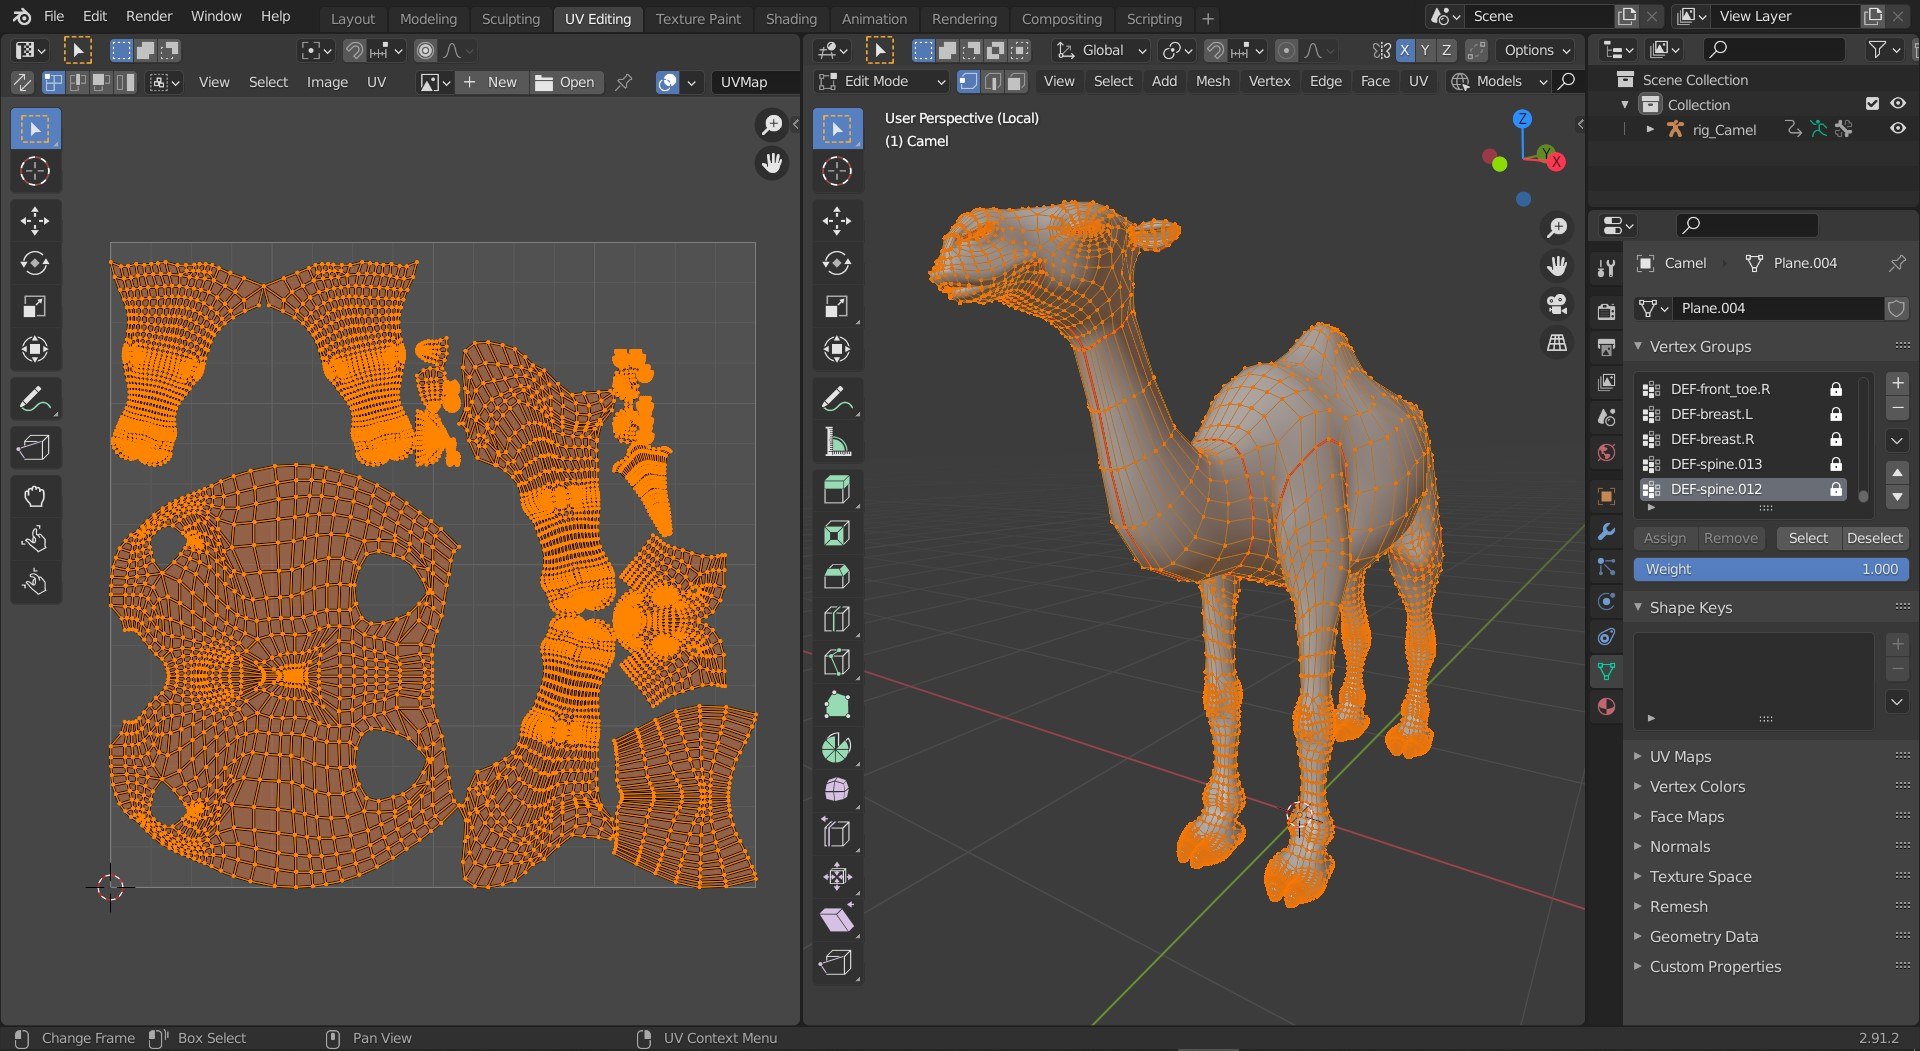The image size is (1920, 1051).
Task: Unlock the DEF-spine.012 vertex group
Action: tap(1836, 489)
